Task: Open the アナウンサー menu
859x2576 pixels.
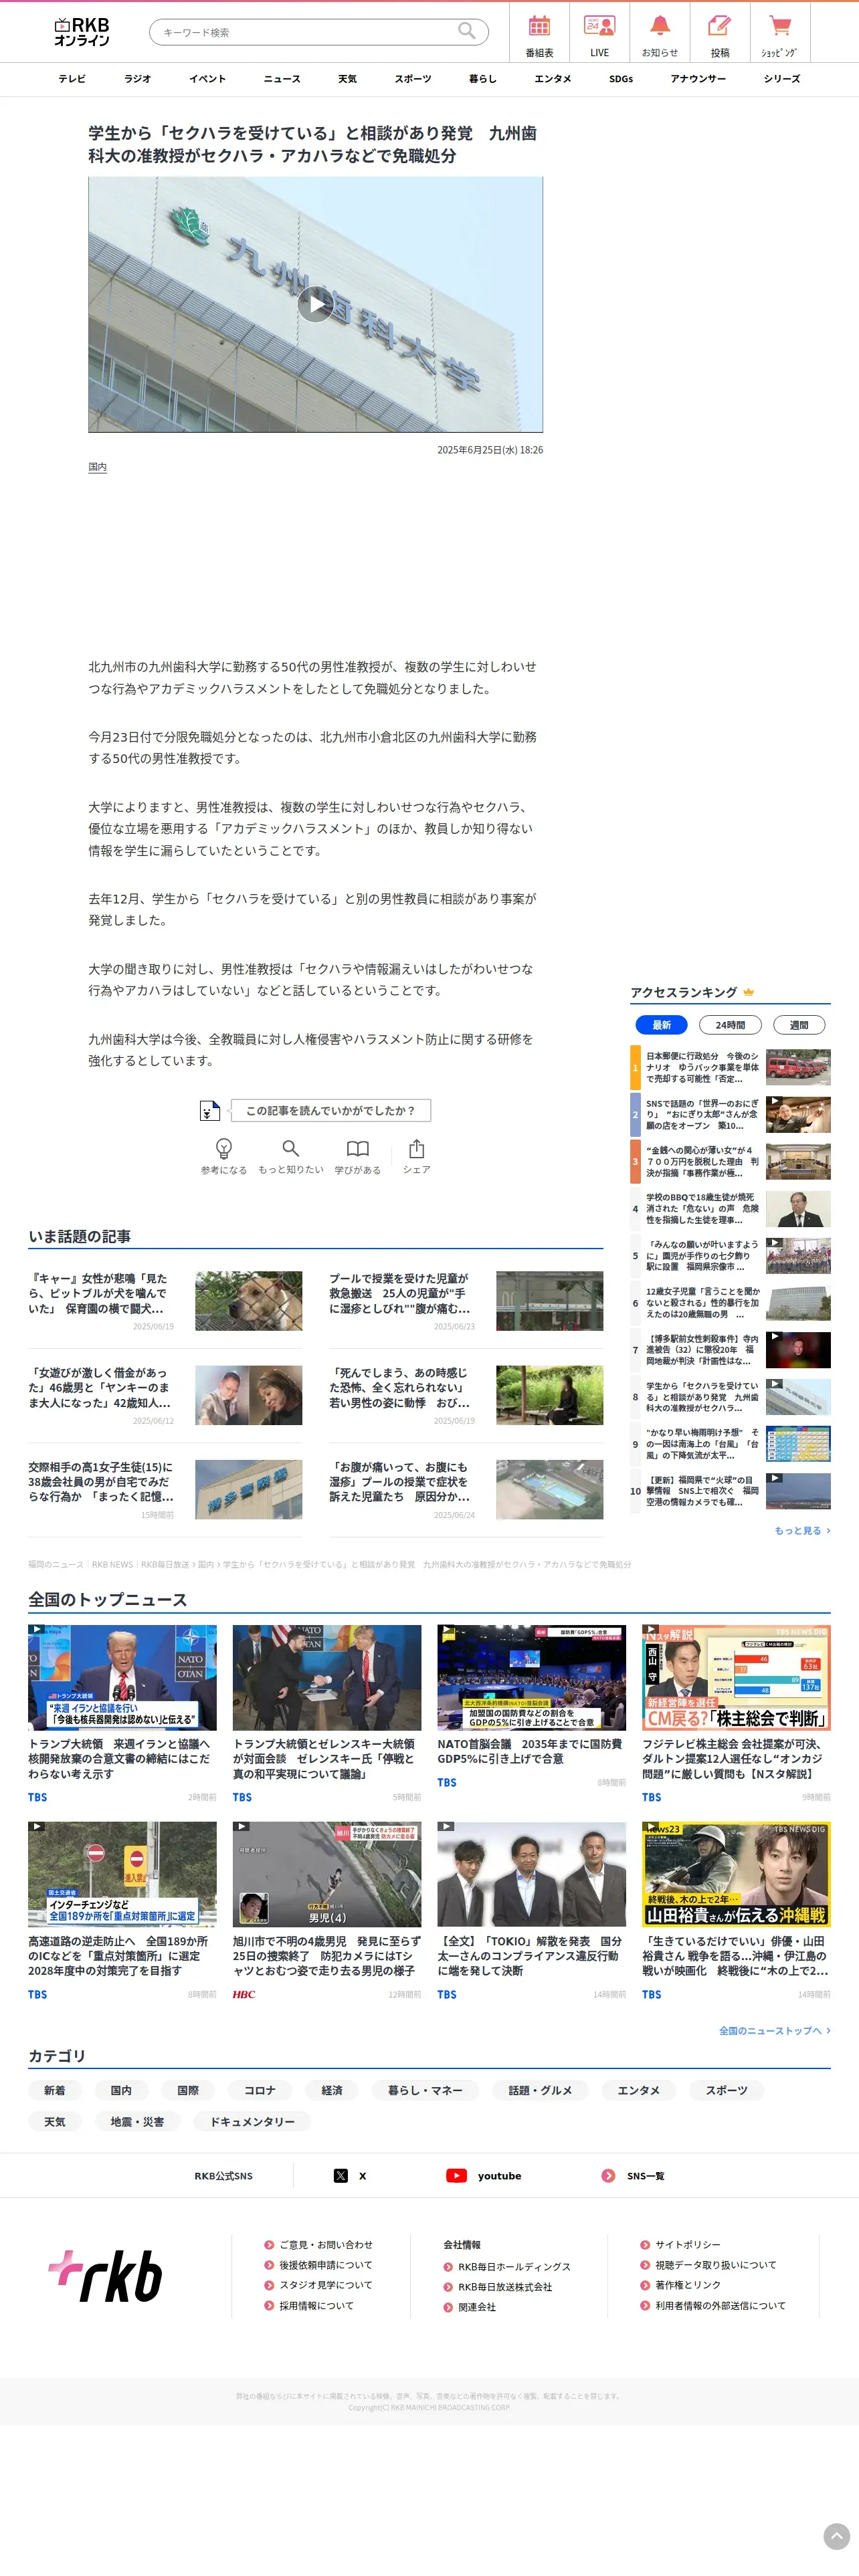Action: coord(697,79)
